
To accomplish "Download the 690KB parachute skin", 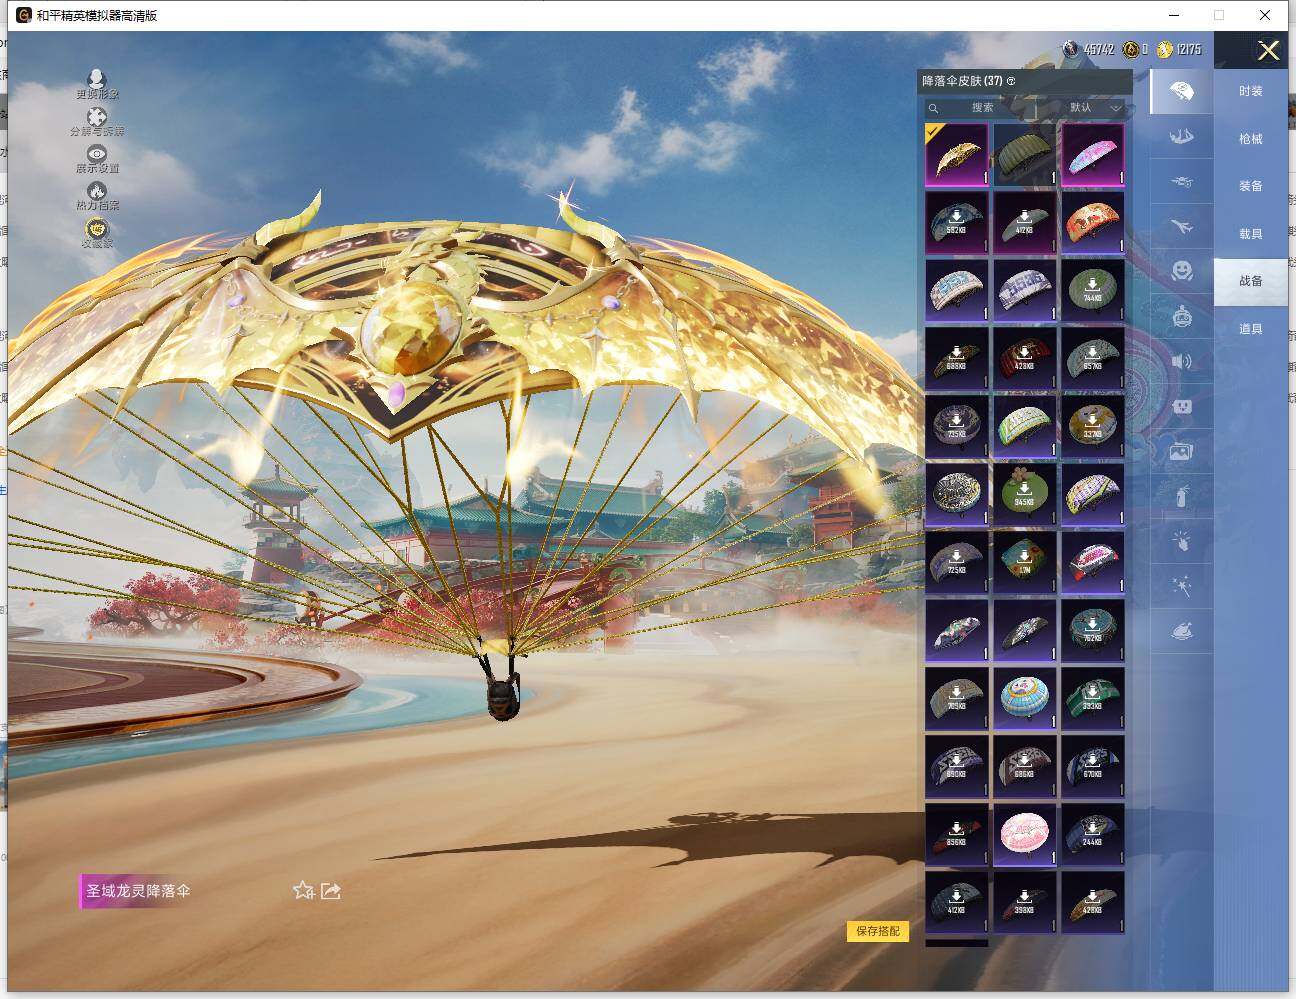I will coord(957,766).
